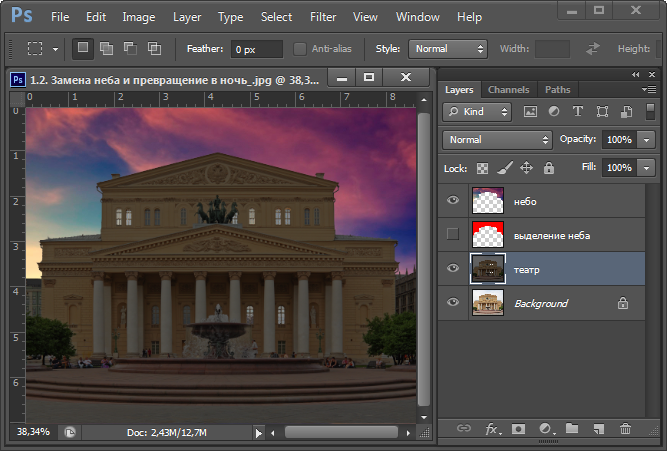
Task: Filter layers by type (T icon)
Action: coord(578,112)
